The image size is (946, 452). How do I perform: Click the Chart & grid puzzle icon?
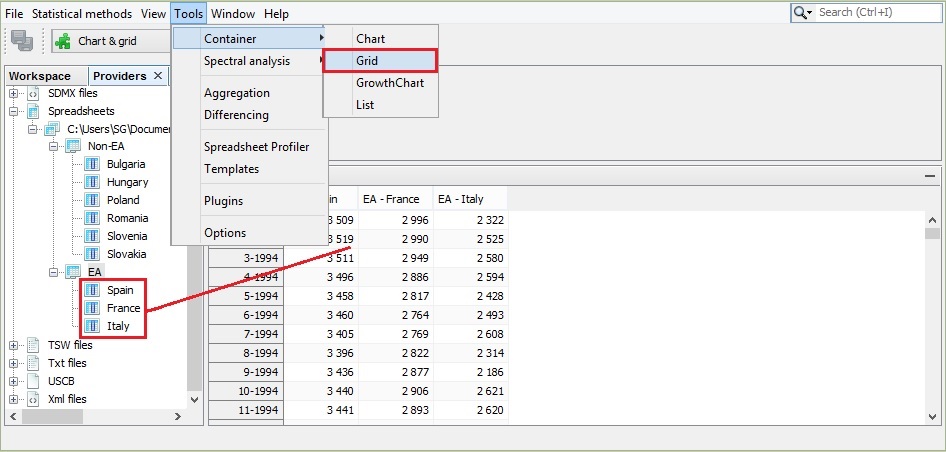(63, 41)
